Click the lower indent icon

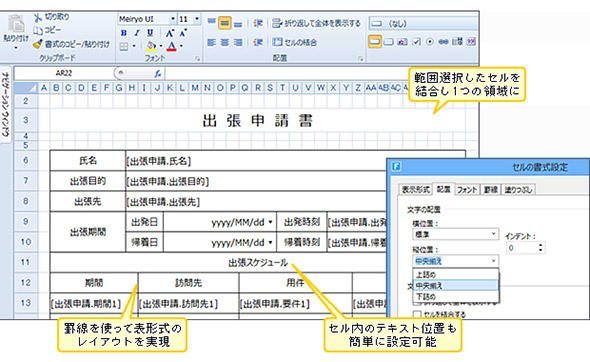tap(258, 42)
